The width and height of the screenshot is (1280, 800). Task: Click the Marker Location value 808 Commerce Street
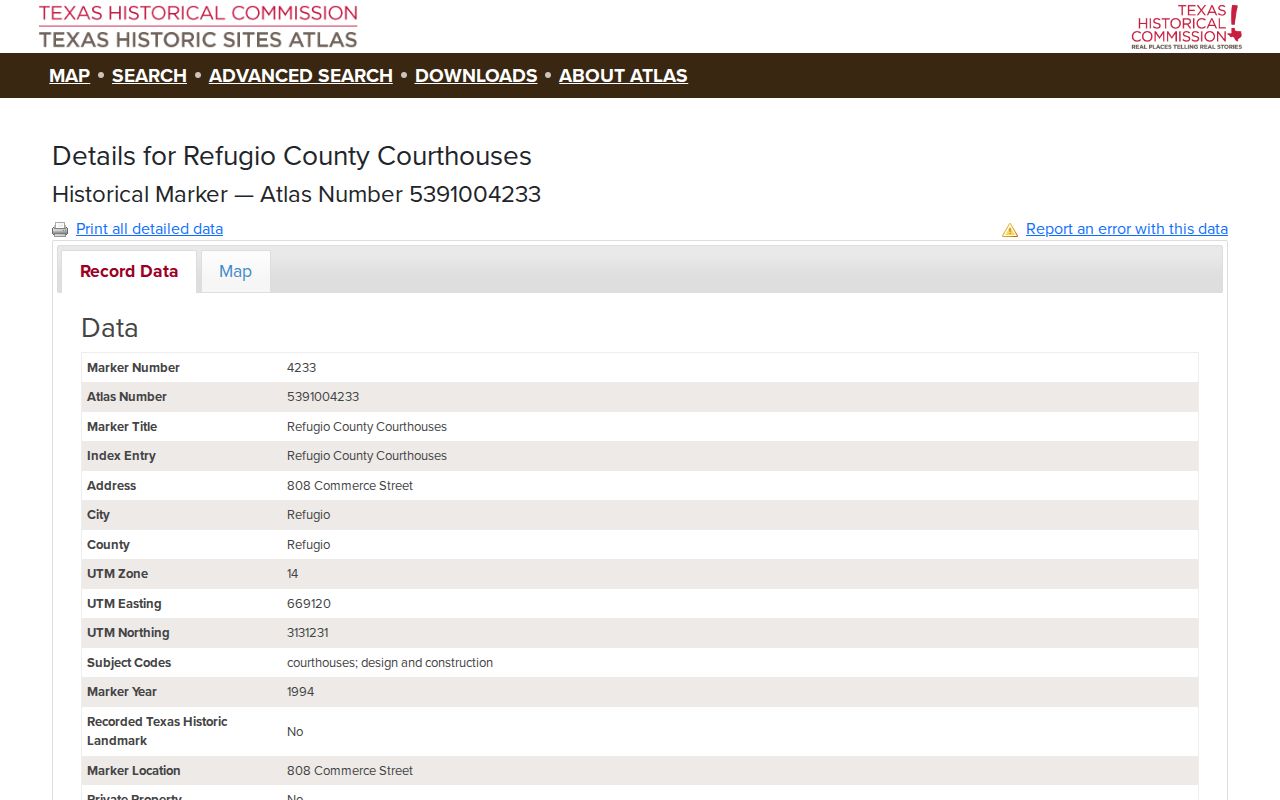coord(350,771)
